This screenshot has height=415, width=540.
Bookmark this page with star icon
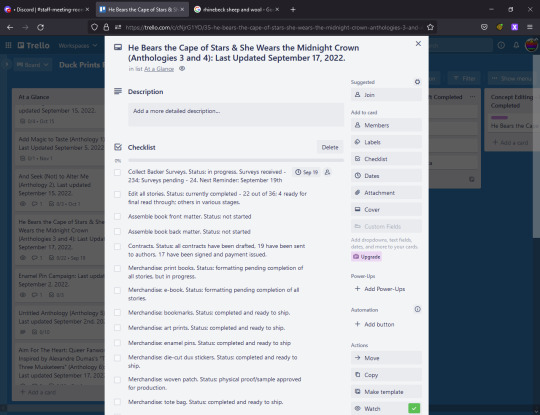coord(430,27)
